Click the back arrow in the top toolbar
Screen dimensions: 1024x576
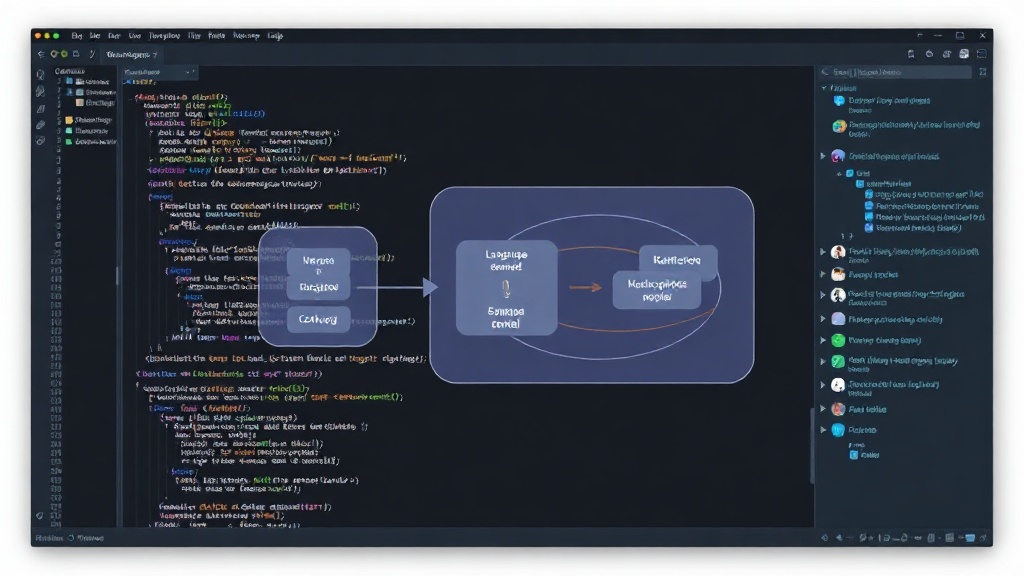coord(40,54)
